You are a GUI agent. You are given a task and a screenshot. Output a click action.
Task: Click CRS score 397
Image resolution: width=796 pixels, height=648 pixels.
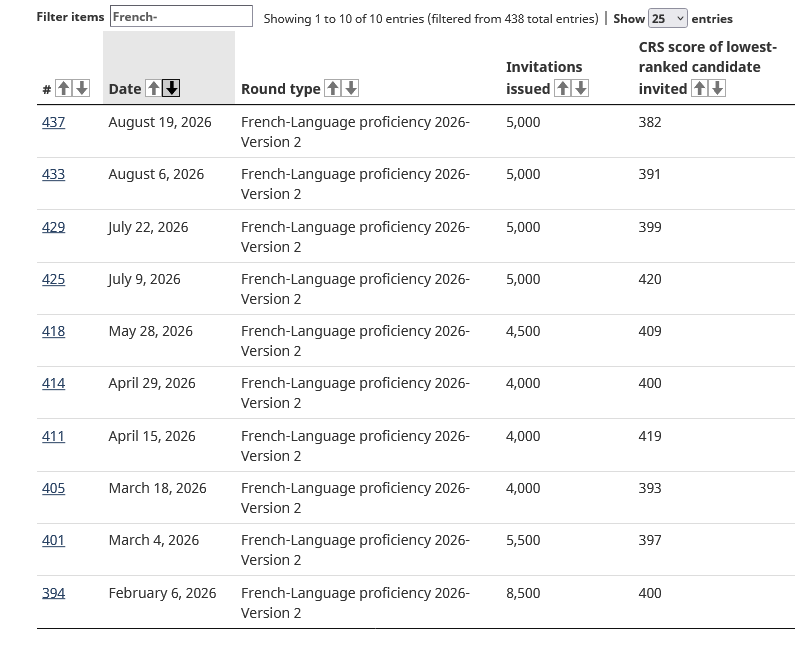pos(650,540)
